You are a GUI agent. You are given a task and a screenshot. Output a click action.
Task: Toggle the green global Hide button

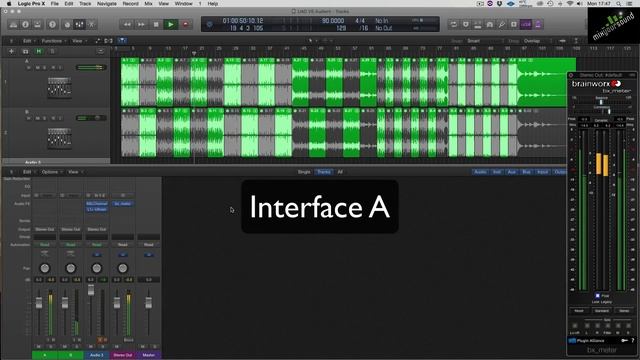(39, 51)
